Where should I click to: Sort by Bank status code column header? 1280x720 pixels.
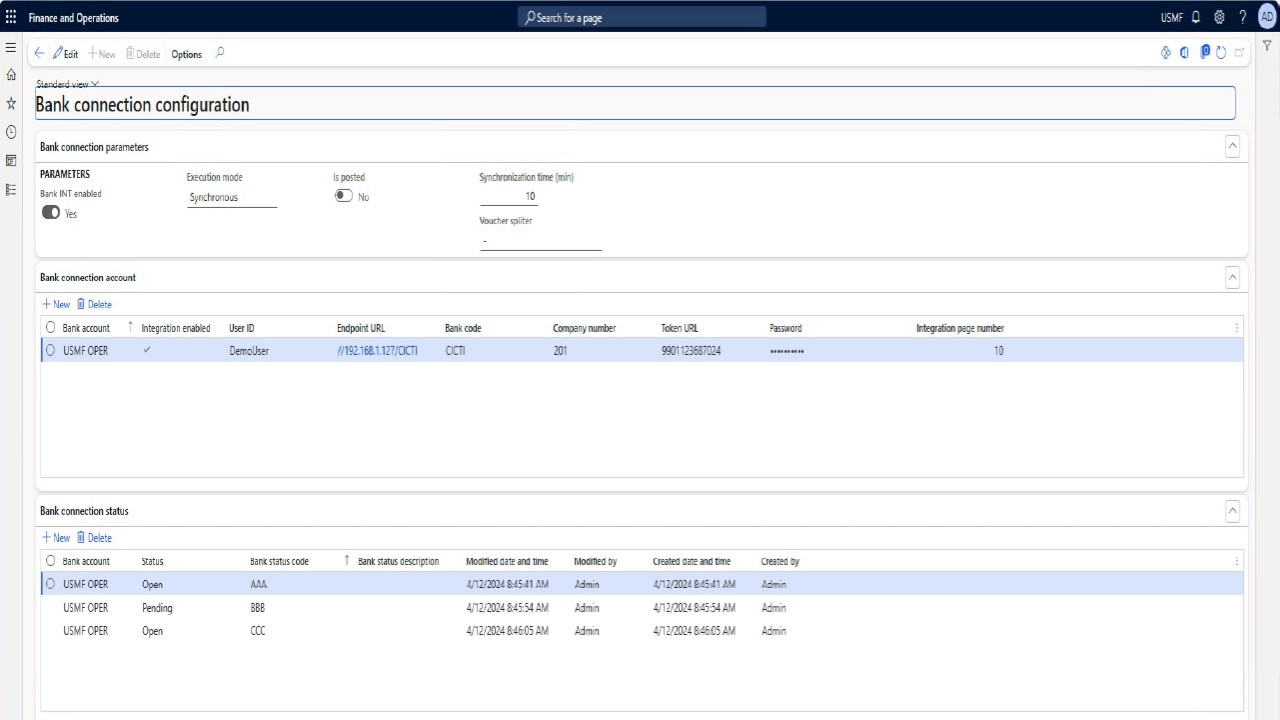click(x=279, y=561)
